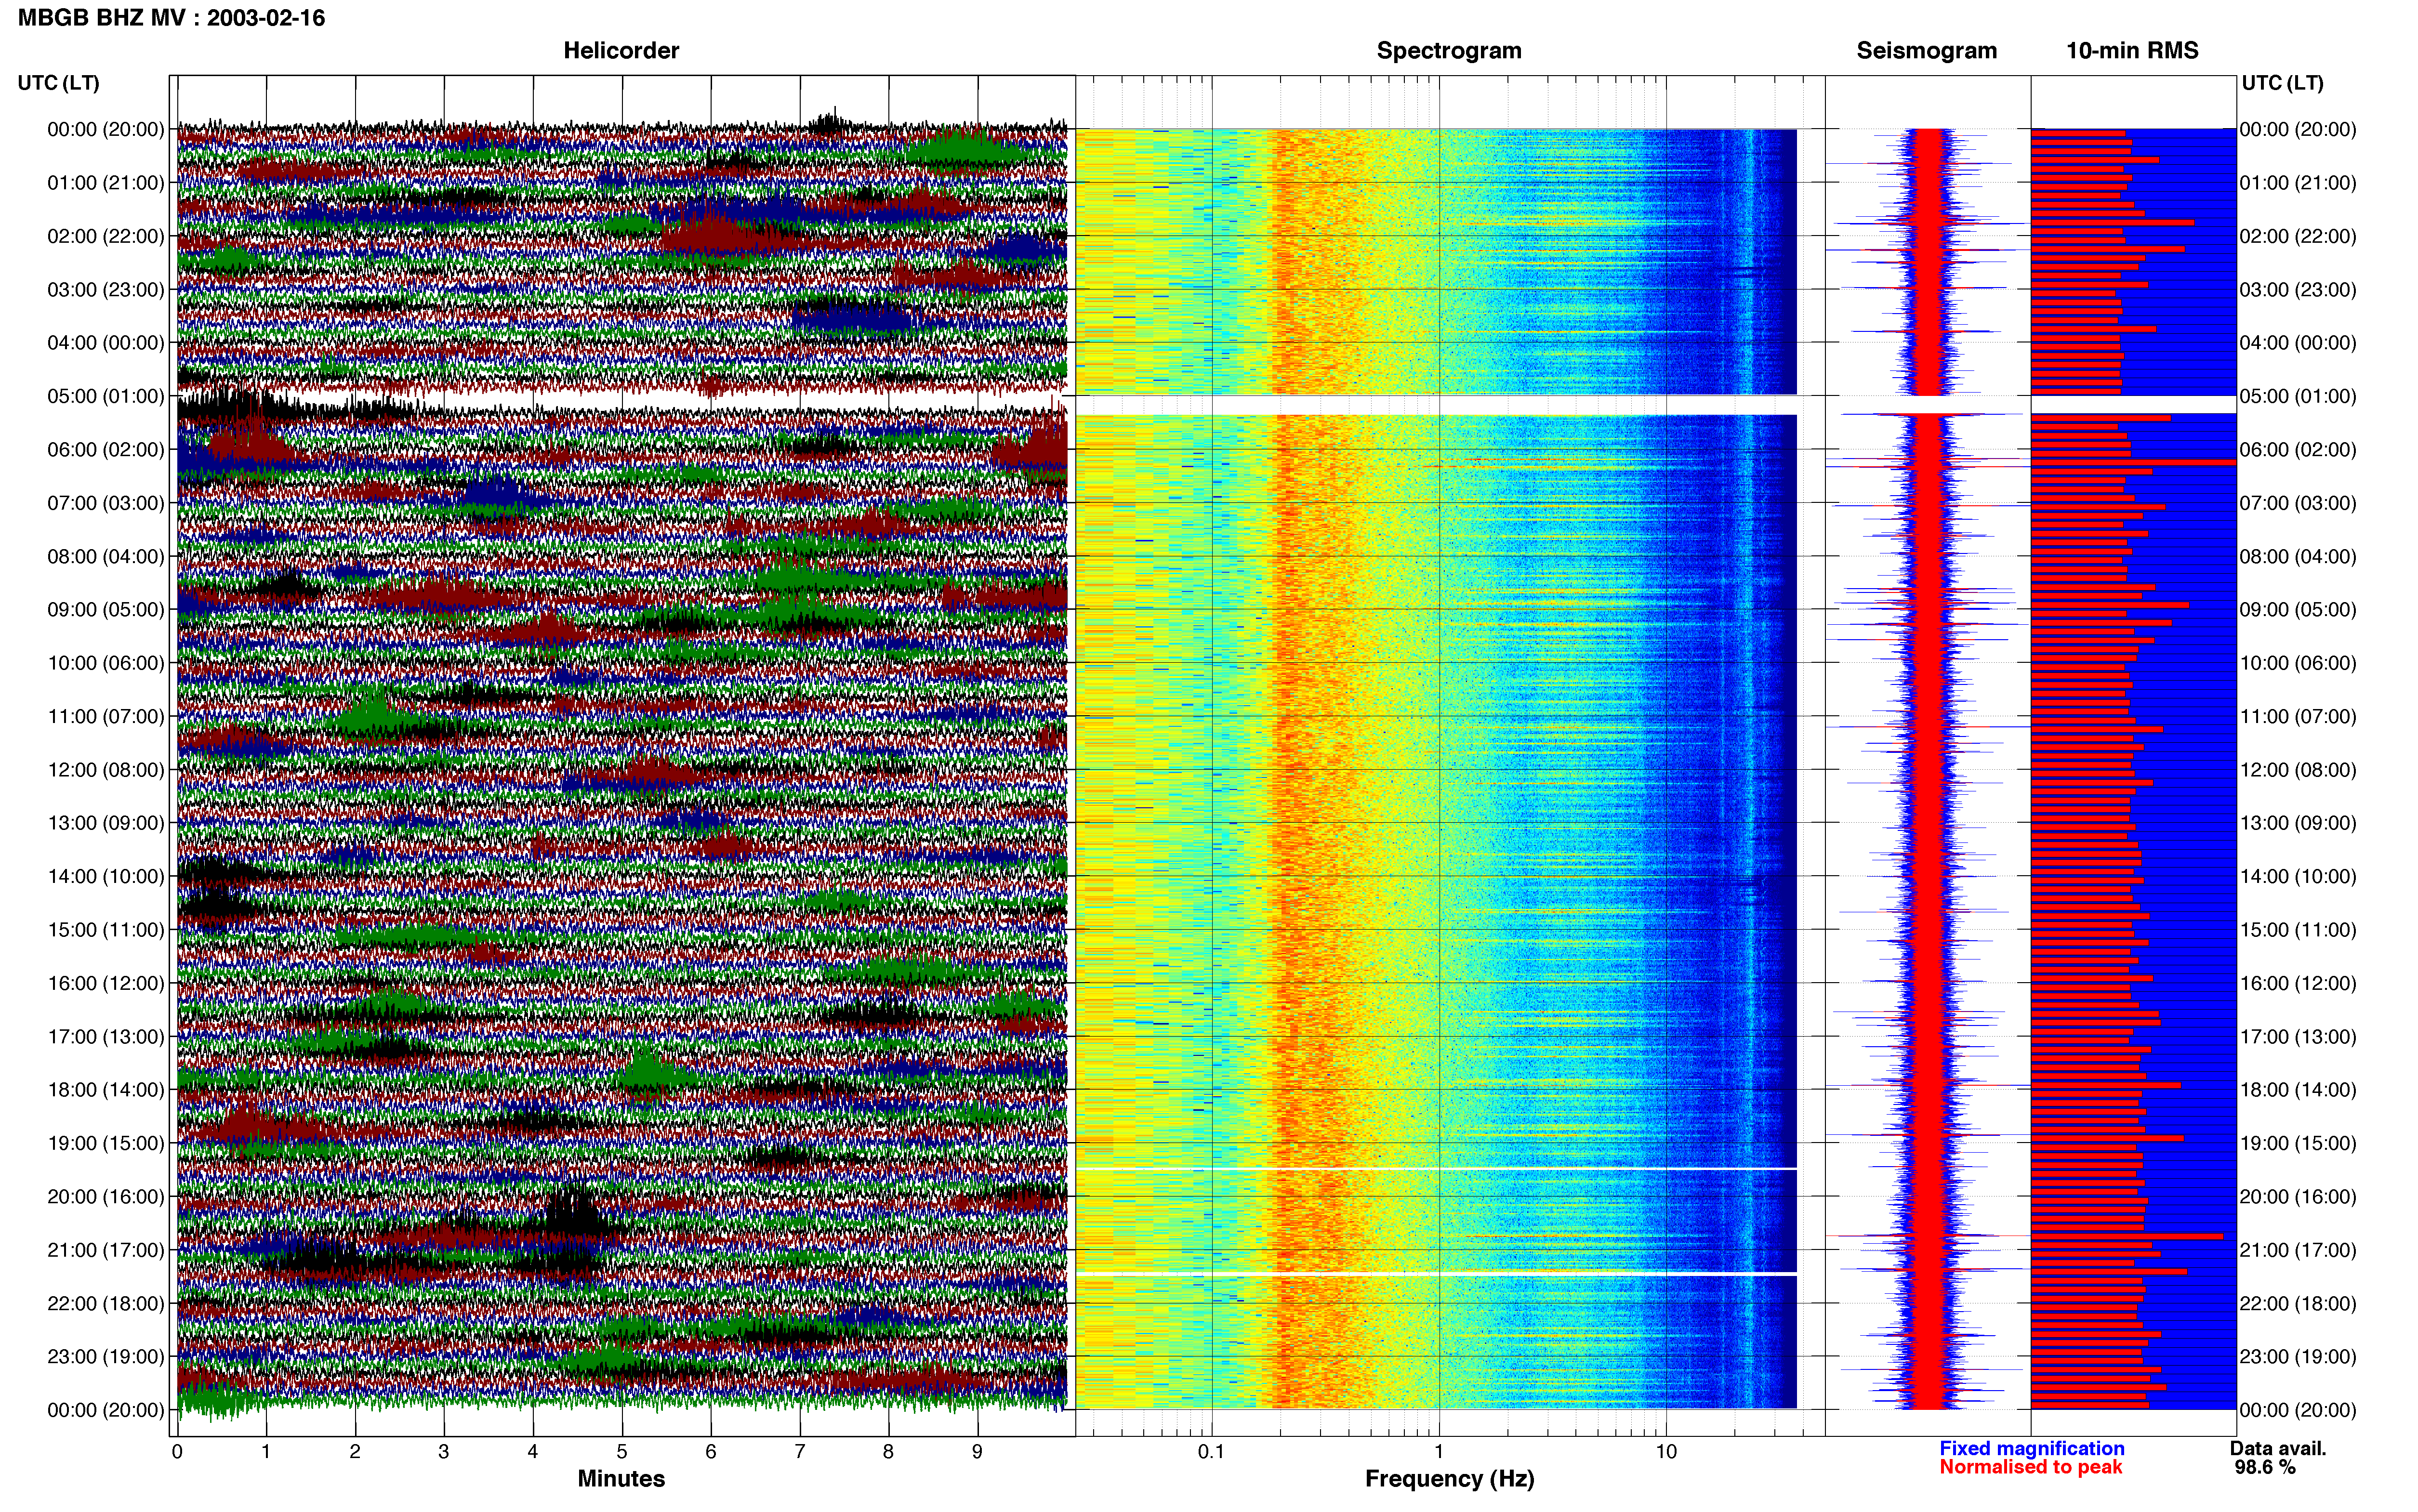Click '03:00 (23:00)' label beside the Helicorder

pyautogui.click(x=106, y=290)
